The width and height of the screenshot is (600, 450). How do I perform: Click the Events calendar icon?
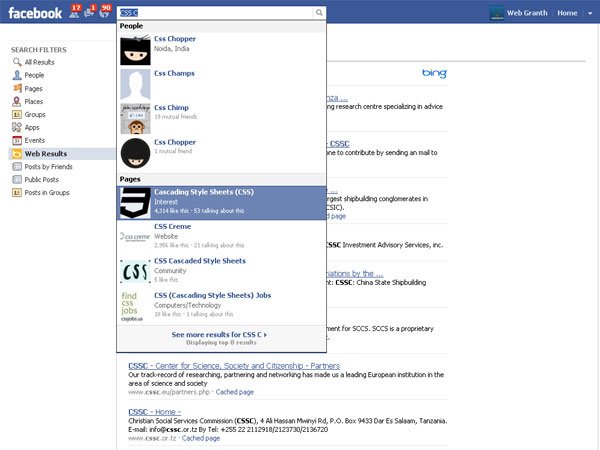pos(17,140)
